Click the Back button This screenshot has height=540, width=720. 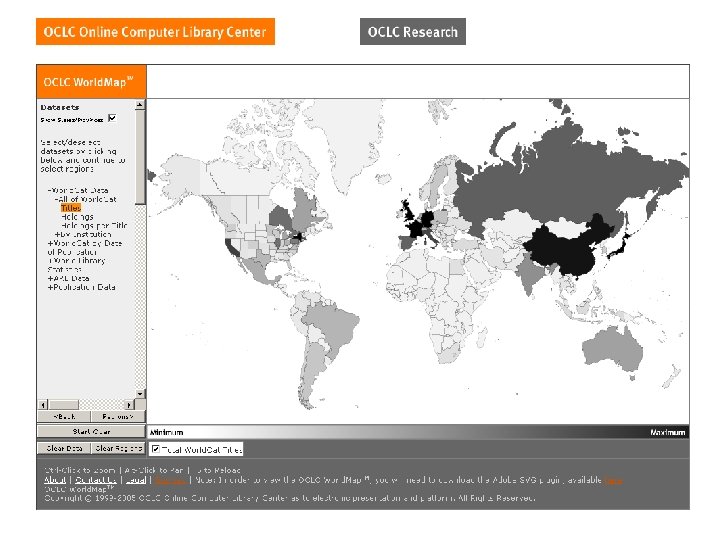[x=64, y=416]
